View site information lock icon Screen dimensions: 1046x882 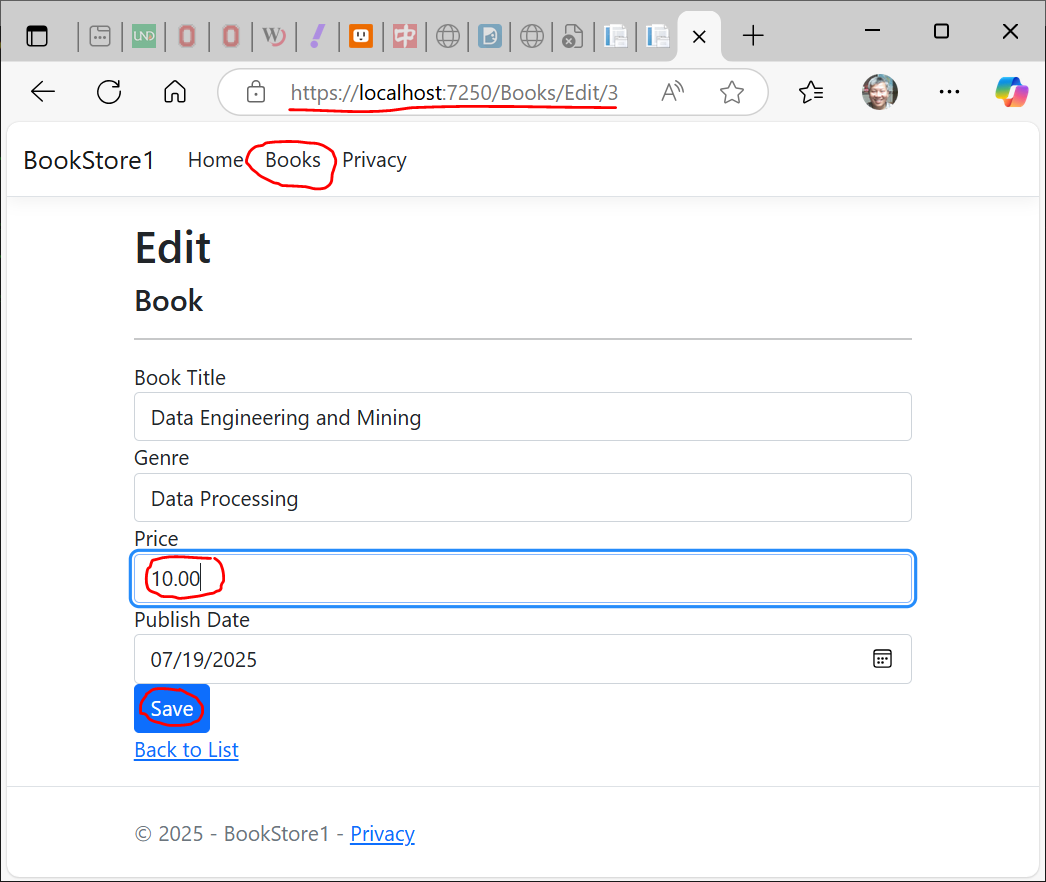click(255, 92)
